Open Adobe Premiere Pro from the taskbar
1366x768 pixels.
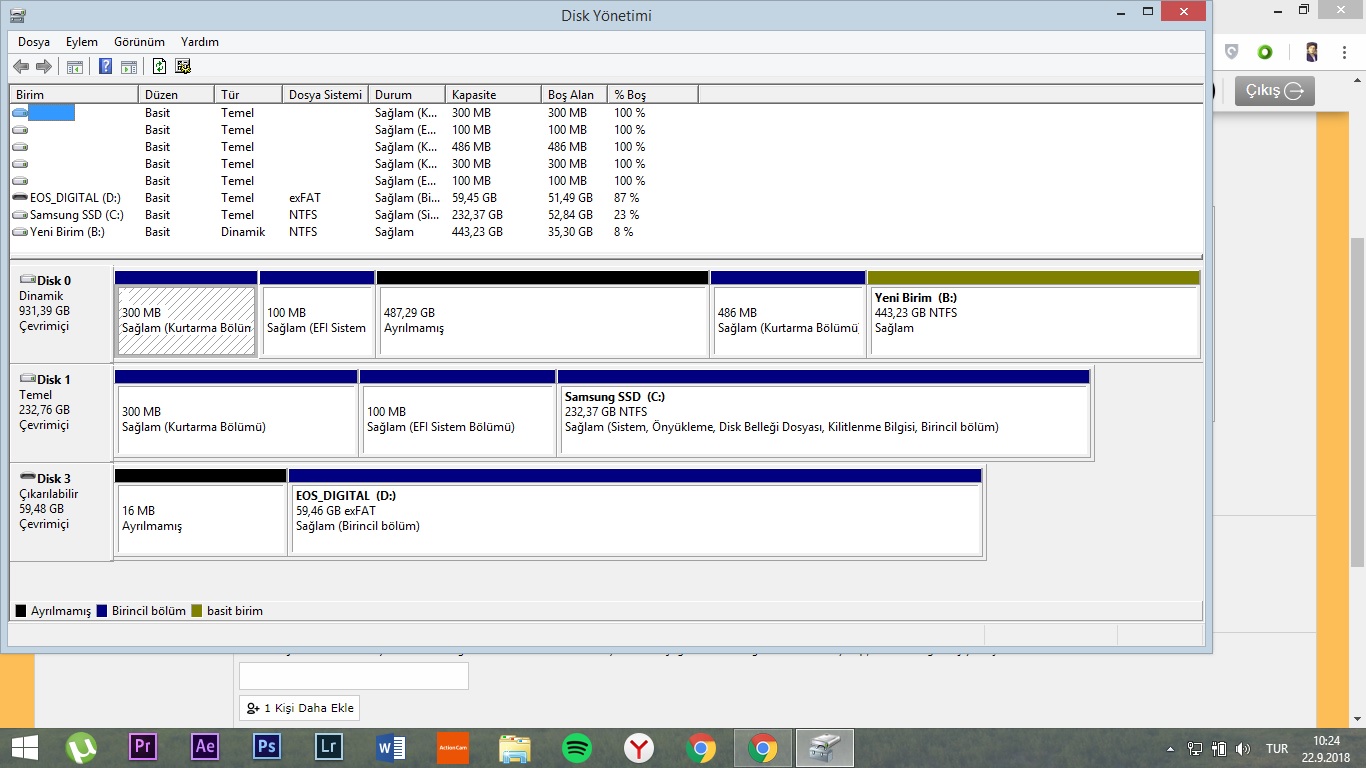click(x=144, y=747)
